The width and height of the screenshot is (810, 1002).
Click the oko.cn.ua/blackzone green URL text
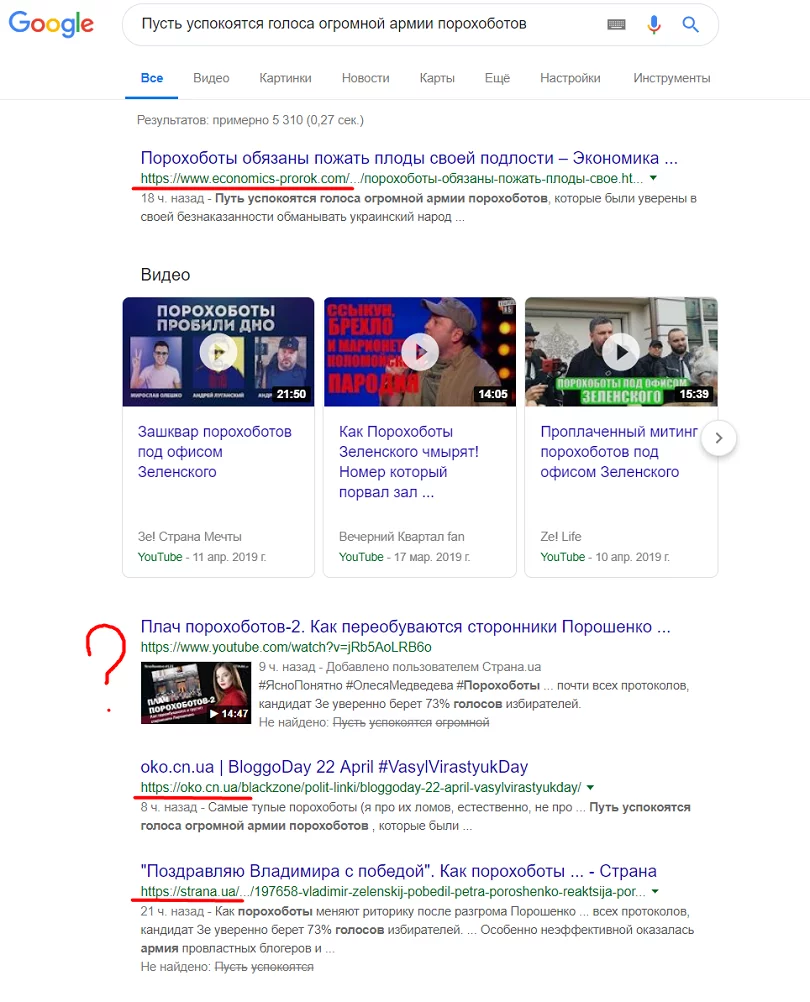click(x=361, y=787)
